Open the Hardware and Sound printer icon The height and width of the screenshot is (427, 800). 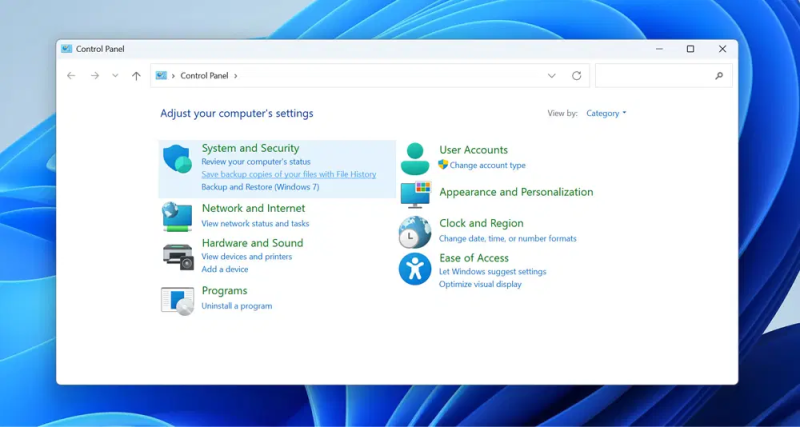[179, 257]
